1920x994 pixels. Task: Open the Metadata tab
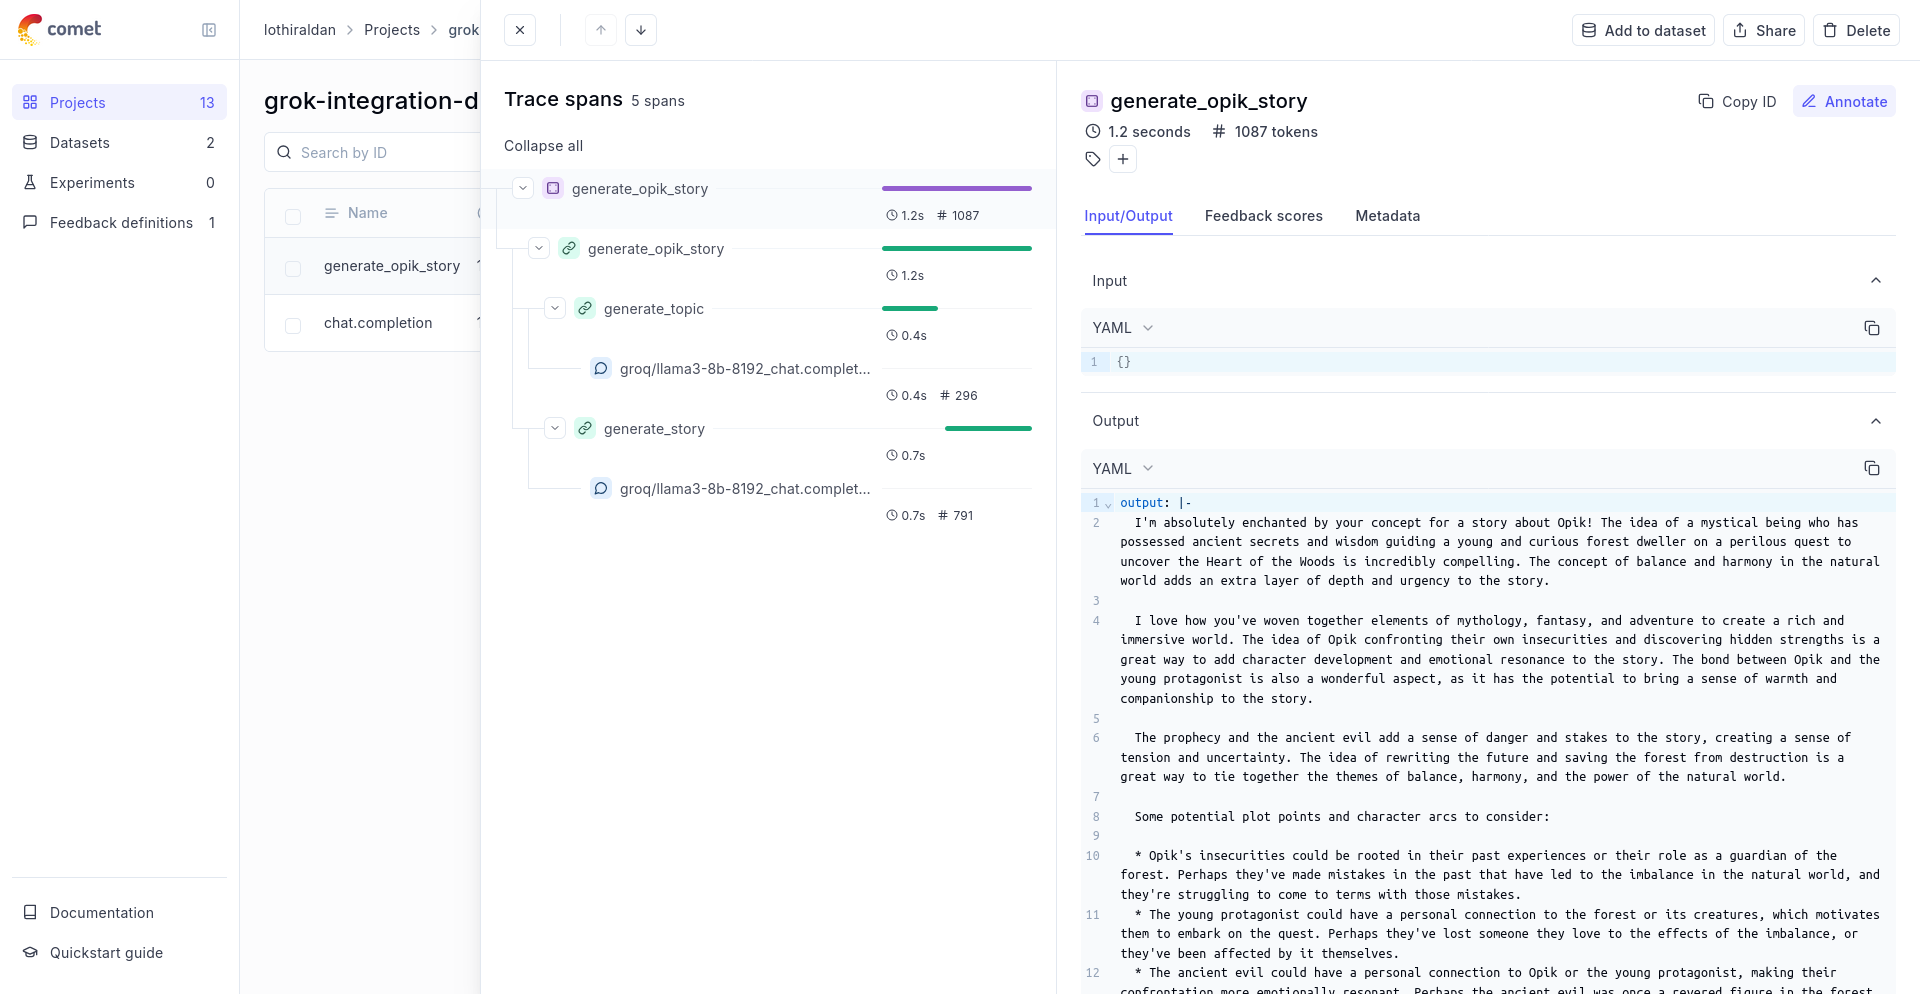coord(1387,216)
